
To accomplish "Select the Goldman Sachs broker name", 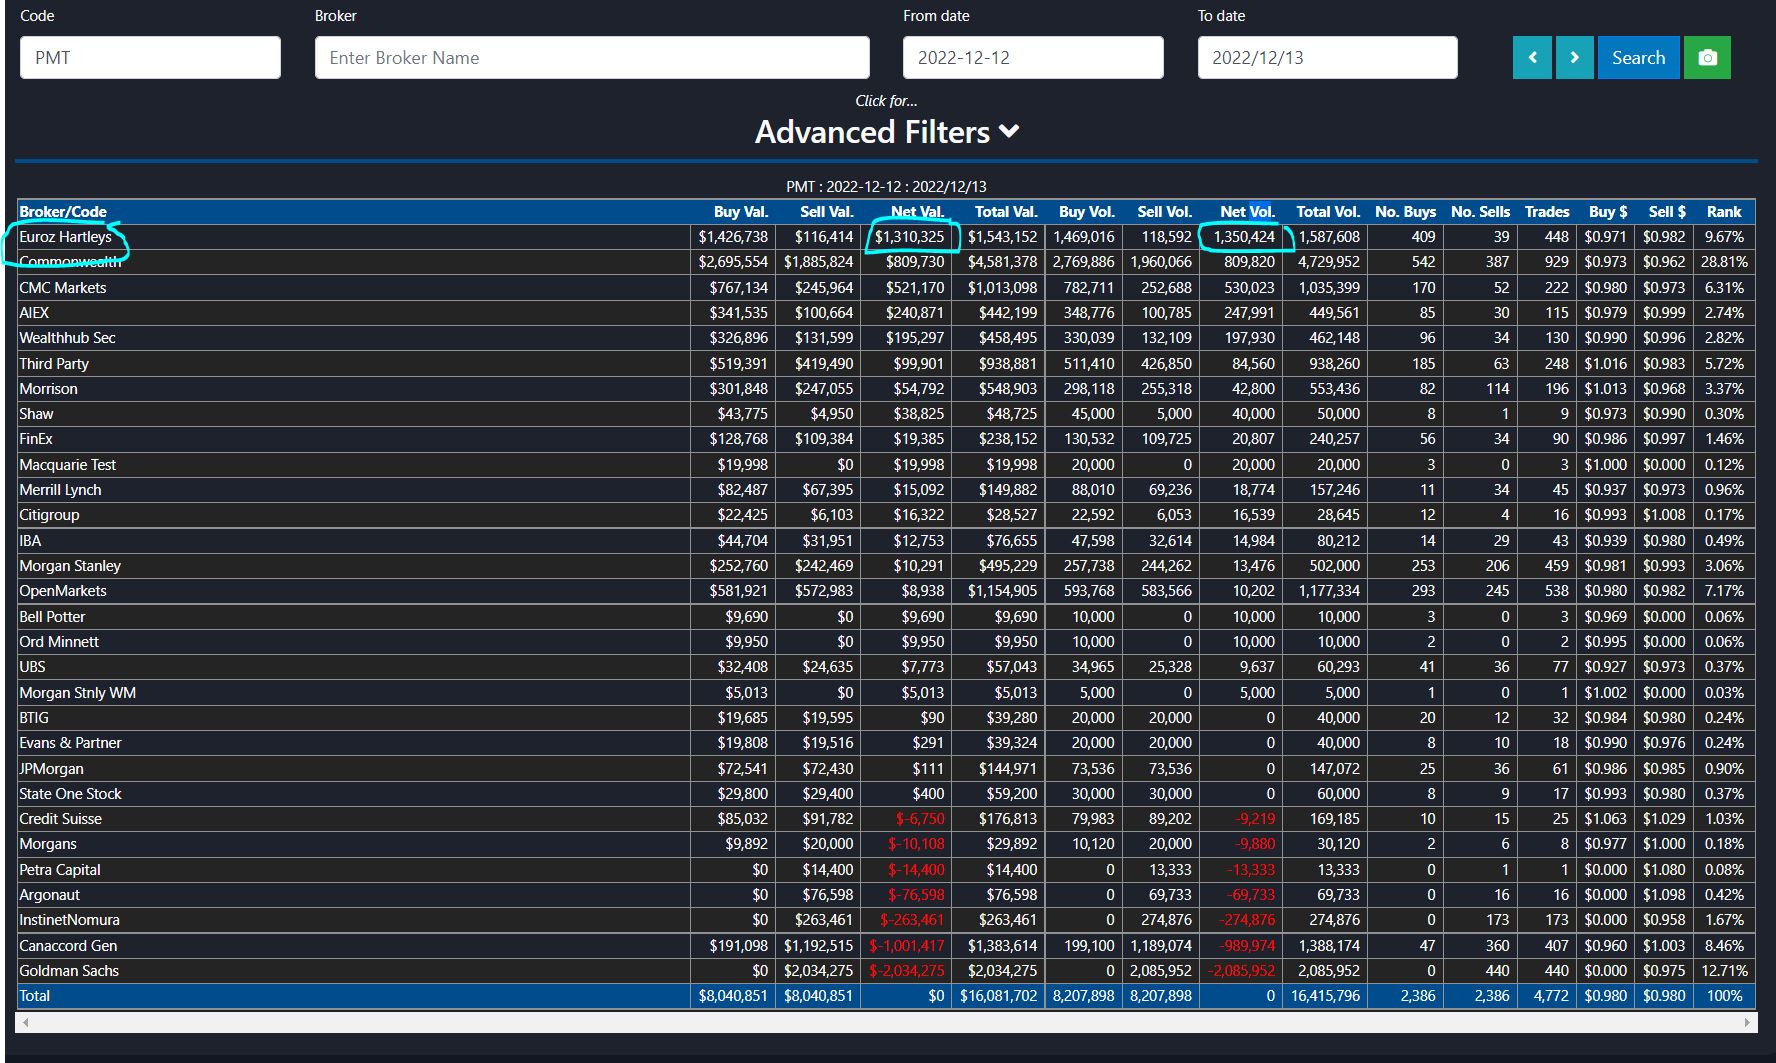I will click(69, 971).
